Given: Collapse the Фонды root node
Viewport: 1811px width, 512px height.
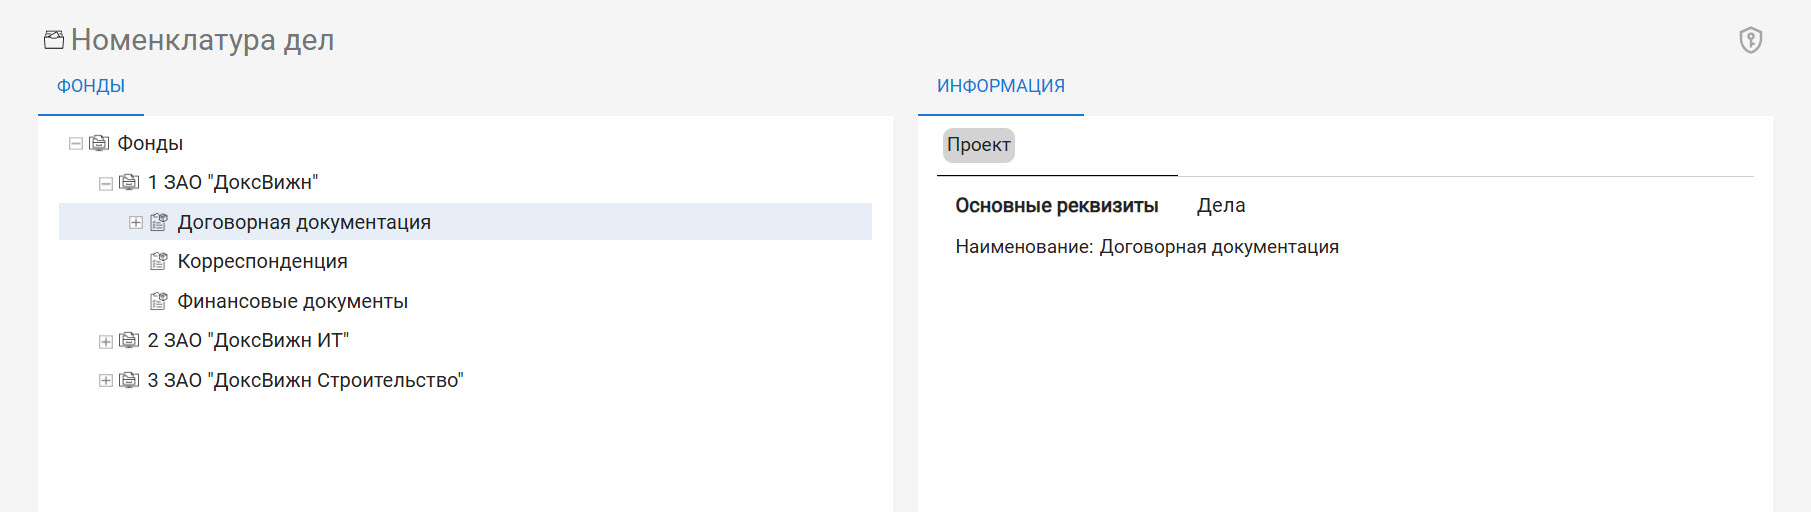Looking at the screenshot, I should (x=76, y=144).
